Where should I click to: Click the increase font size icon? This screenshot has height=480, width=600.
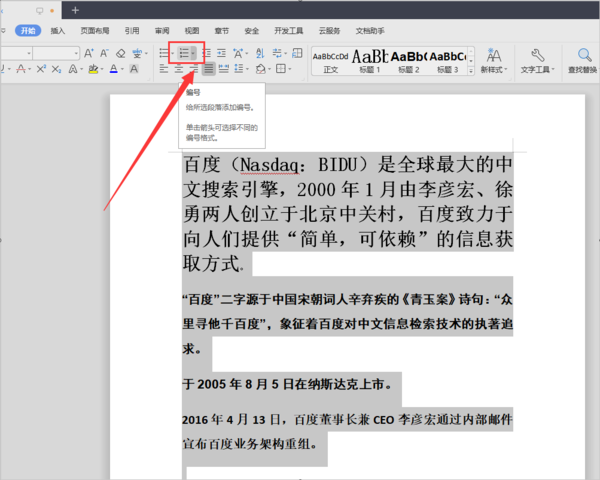88,53
